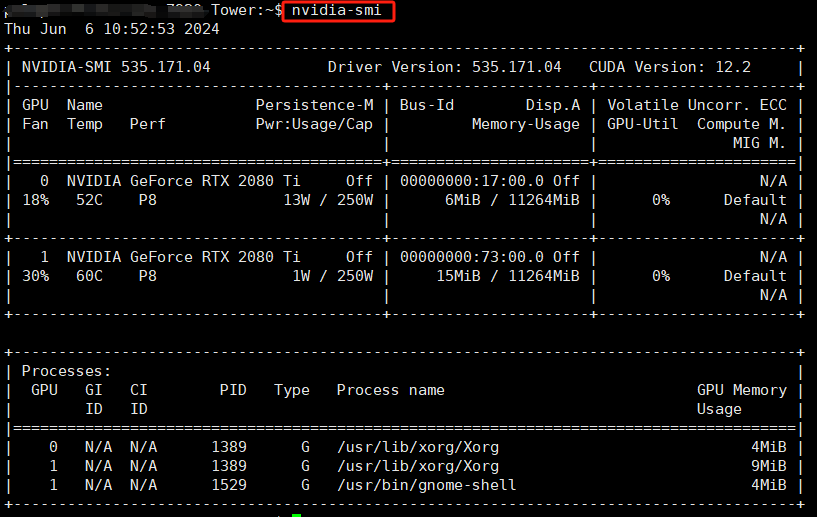Click the Thu Jun 6 timestamp line

point(112,29)
